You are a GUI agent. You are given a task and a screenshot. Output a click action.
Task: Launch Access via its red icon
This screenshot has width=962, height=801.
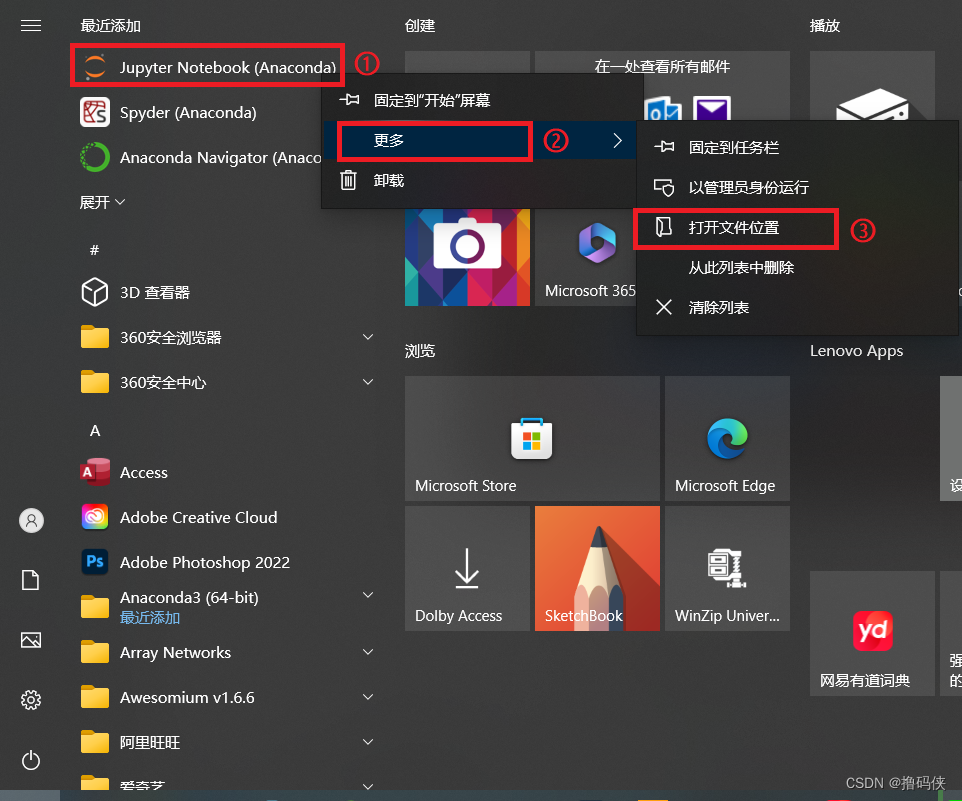point(94,472)
